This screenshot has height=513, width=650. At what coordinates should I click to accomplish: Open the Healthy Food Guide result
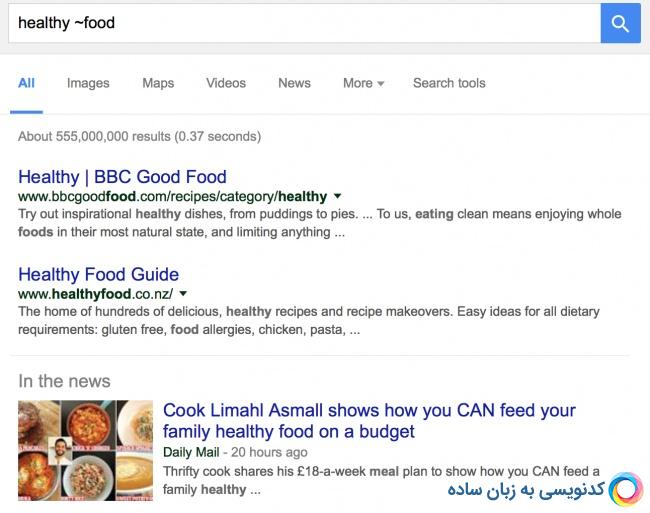(x=98, y=275)
